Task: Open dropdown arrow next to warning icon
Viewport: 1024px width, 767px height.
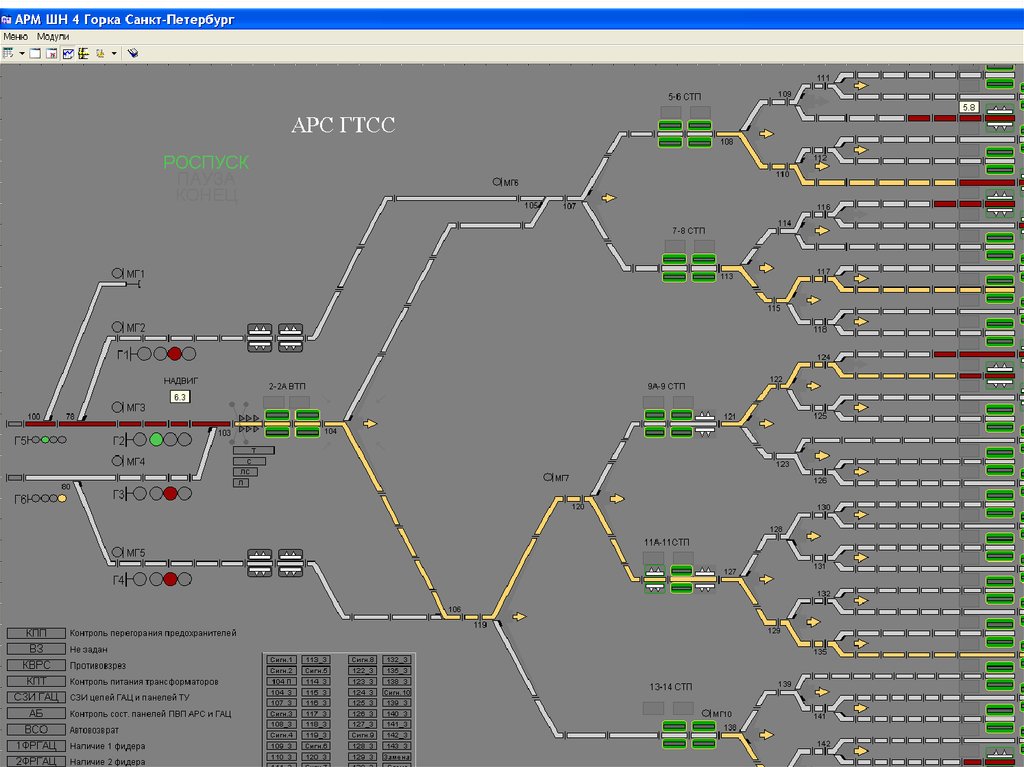Action: [114, 53]
